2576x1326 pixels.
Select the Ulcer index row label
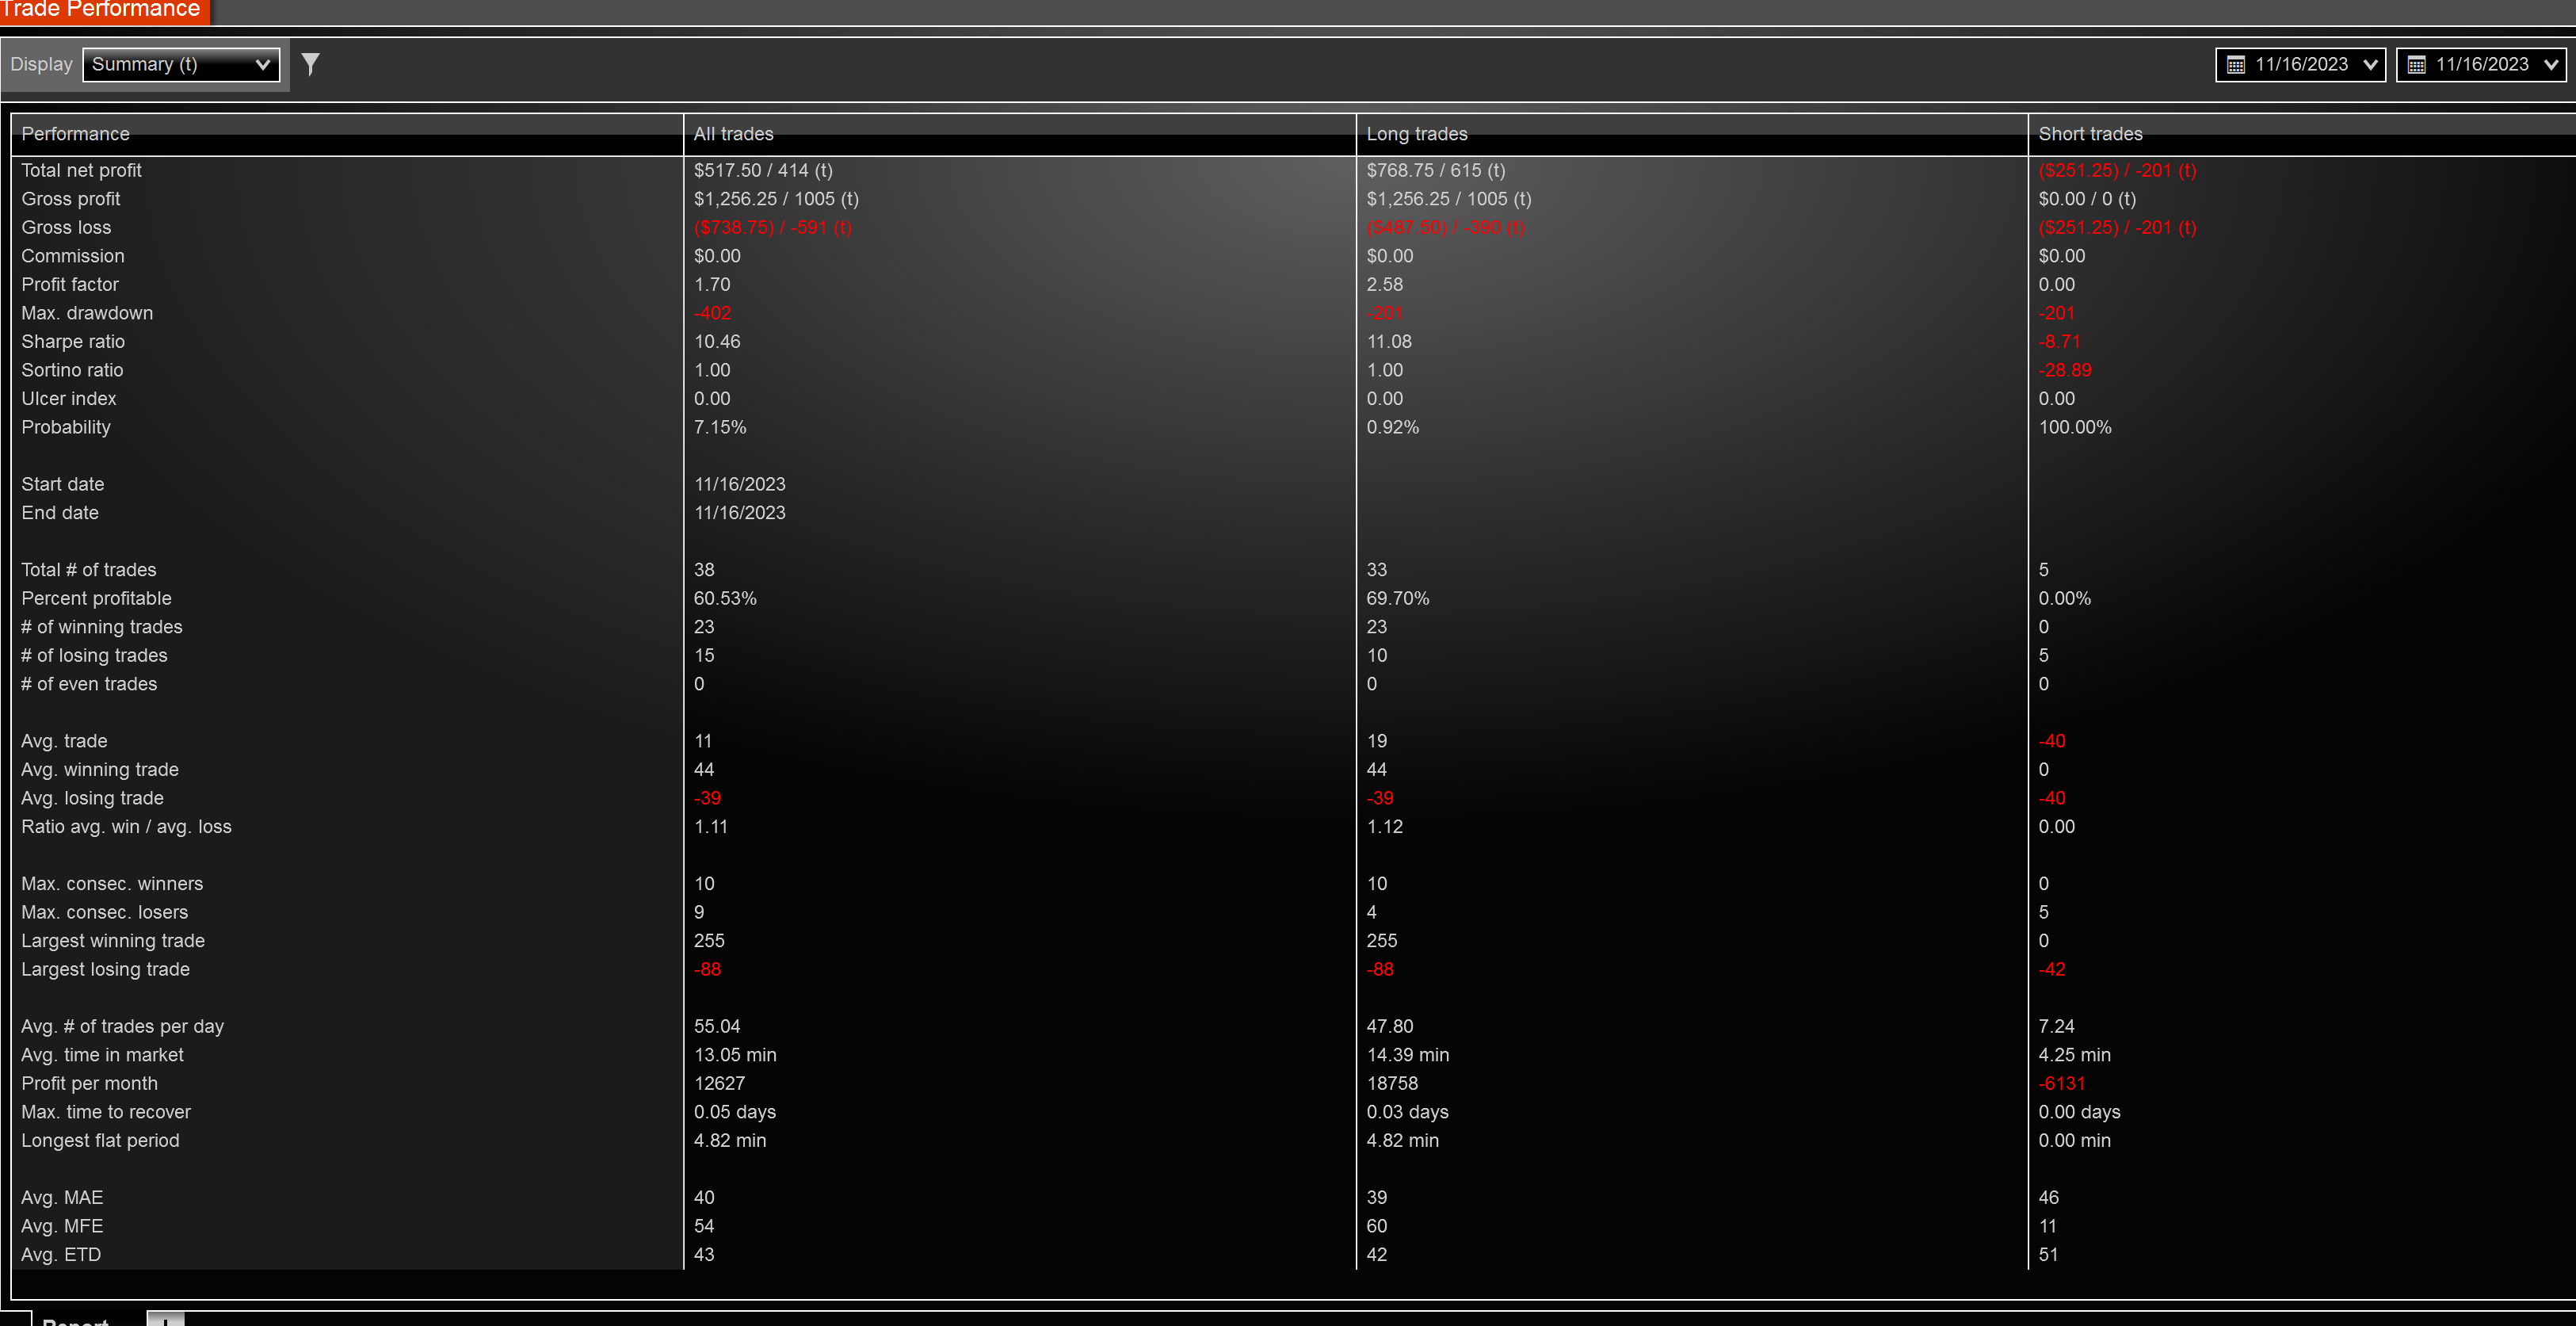[x=69, y=399]
